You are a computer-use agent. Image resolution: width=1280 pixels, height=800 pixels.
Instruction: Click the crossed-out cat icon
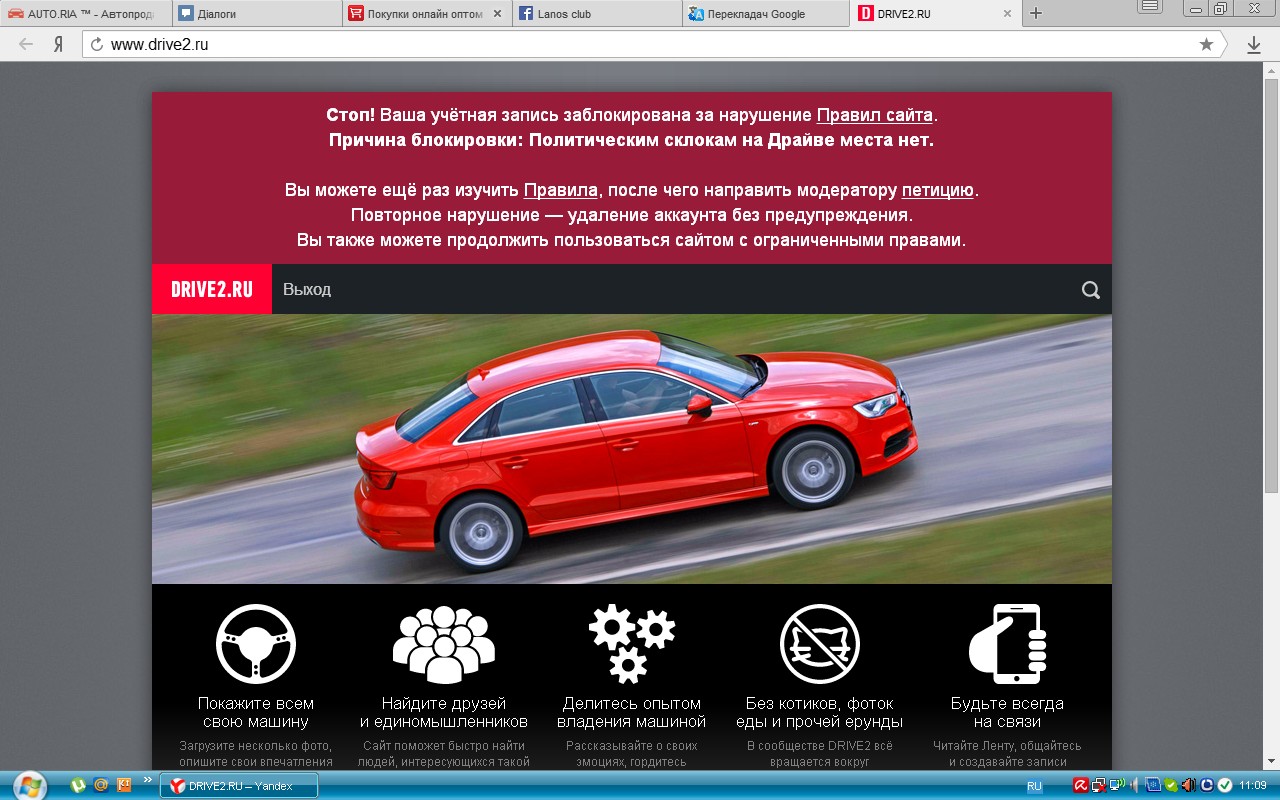(820, 643)
